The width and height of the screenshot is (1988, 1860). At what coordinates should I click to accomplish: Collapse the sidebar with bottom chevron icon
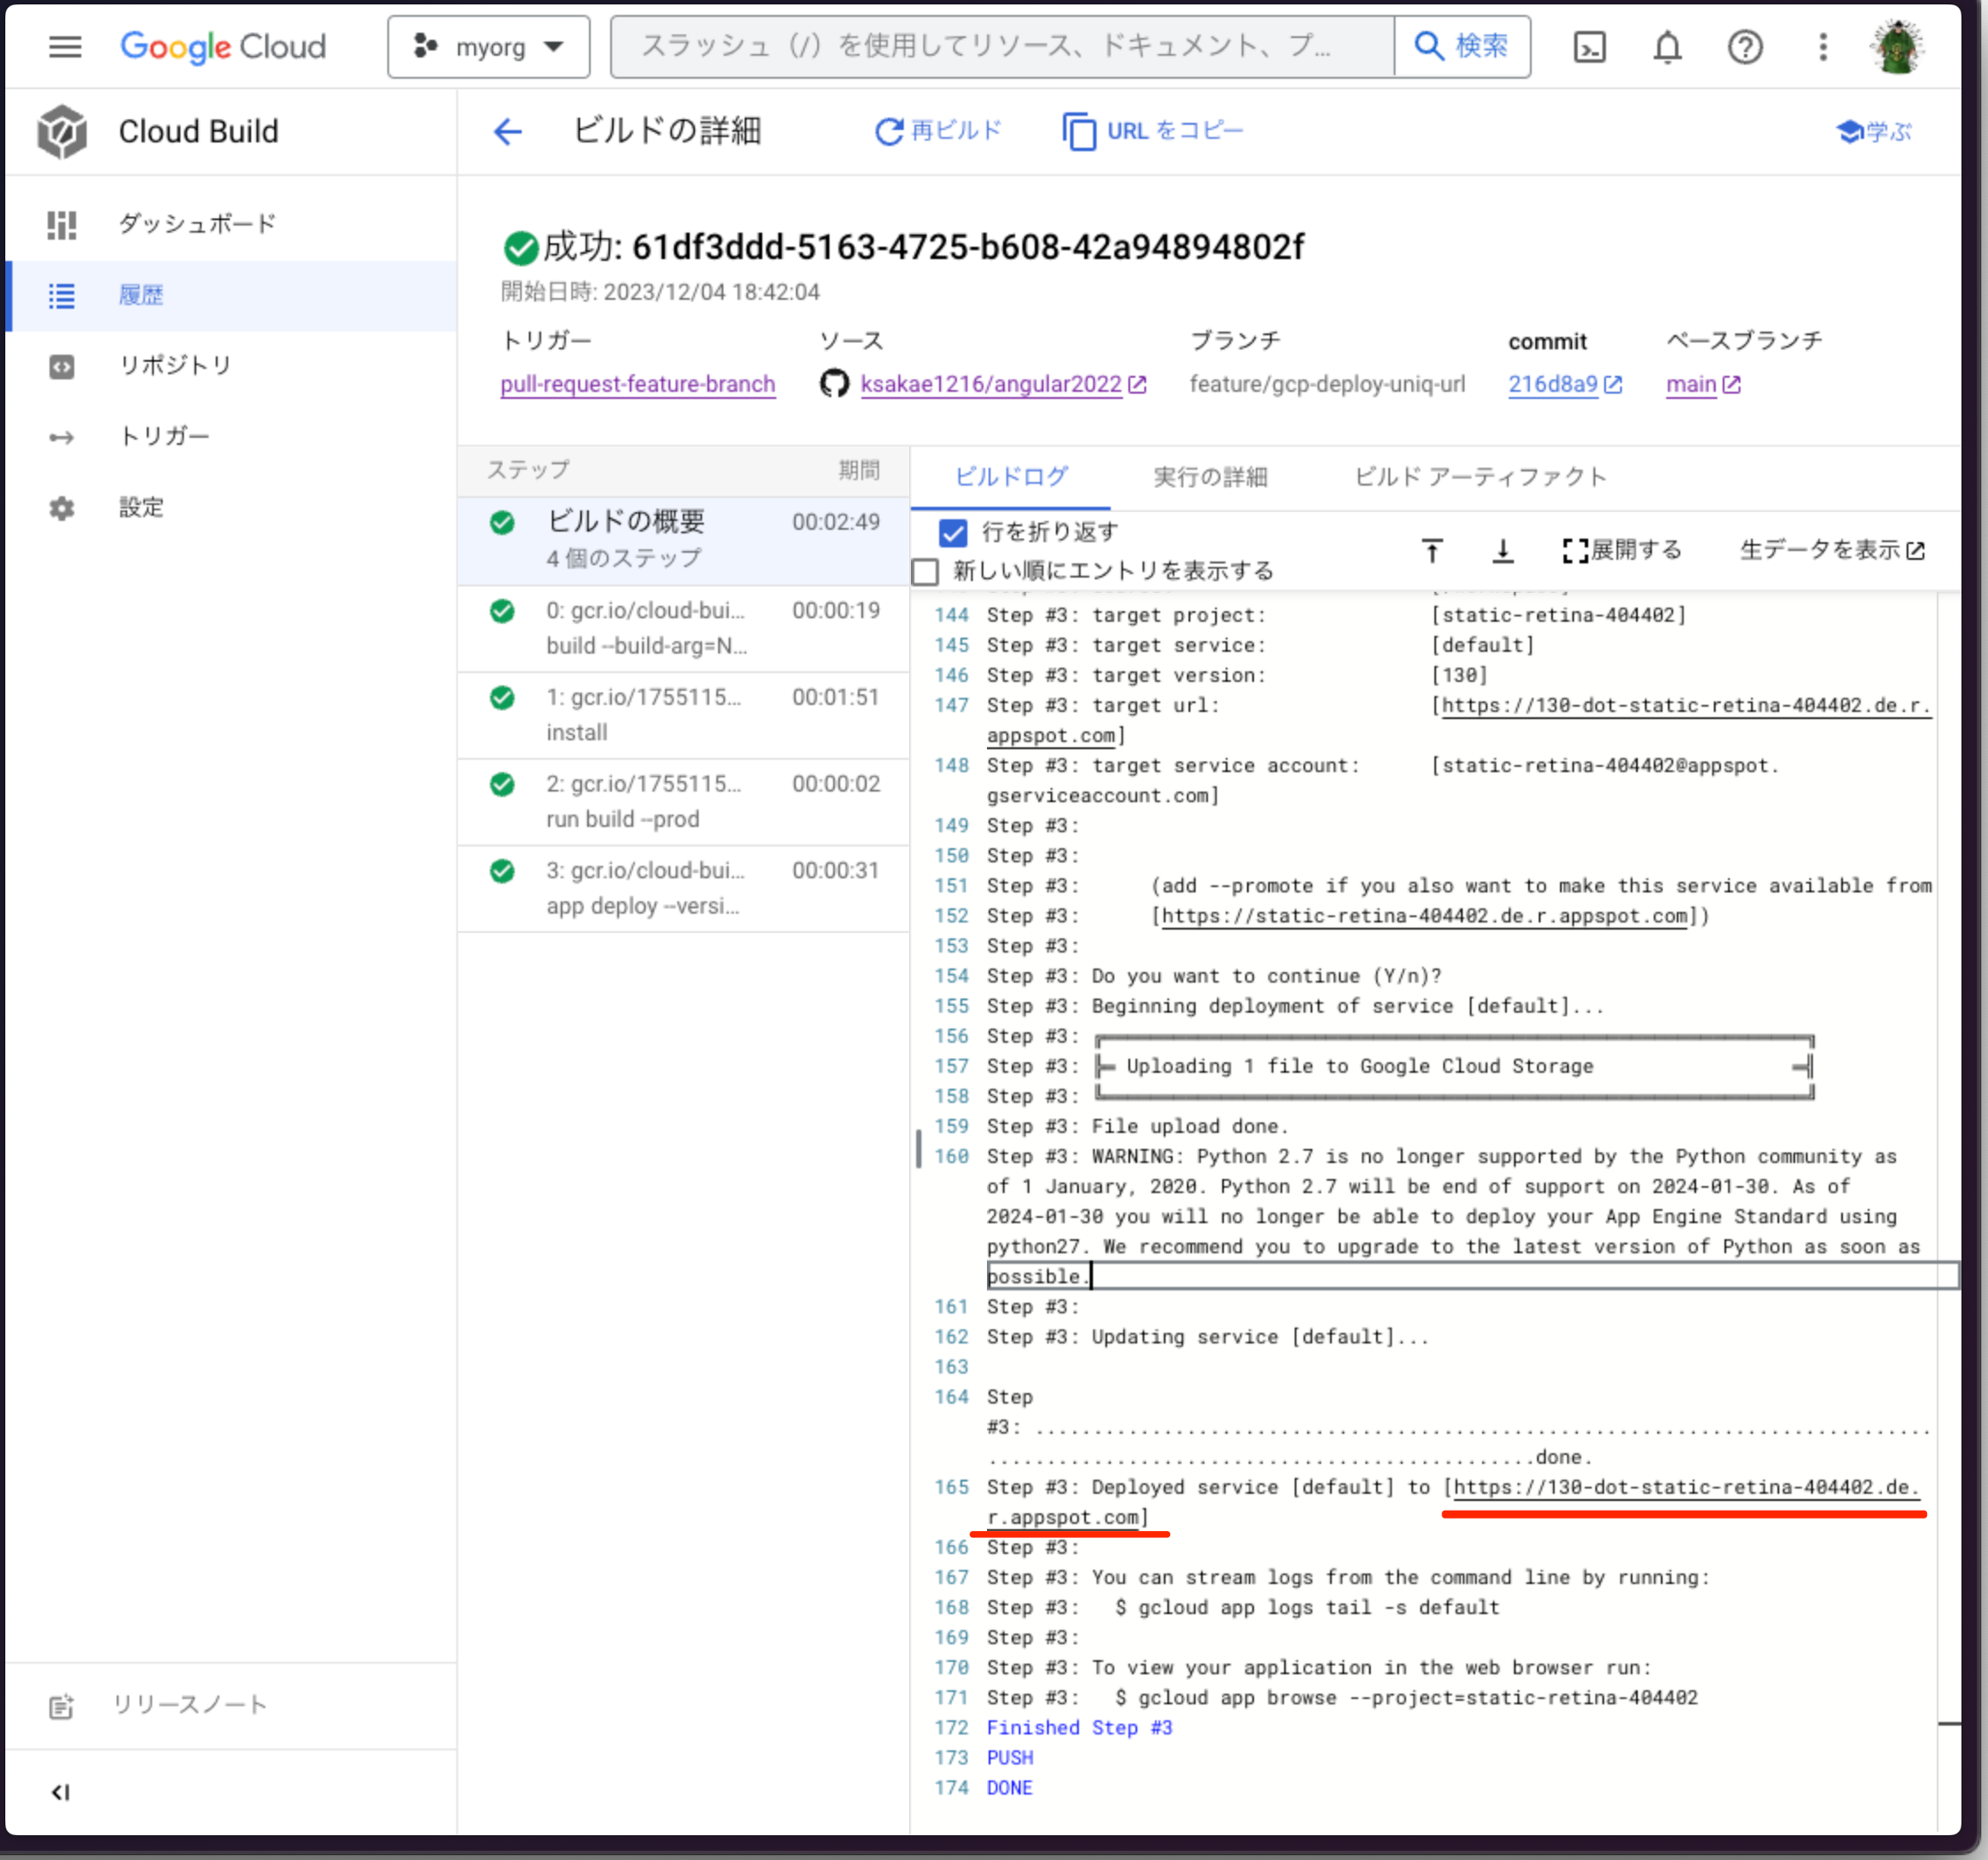[61, 1792]
